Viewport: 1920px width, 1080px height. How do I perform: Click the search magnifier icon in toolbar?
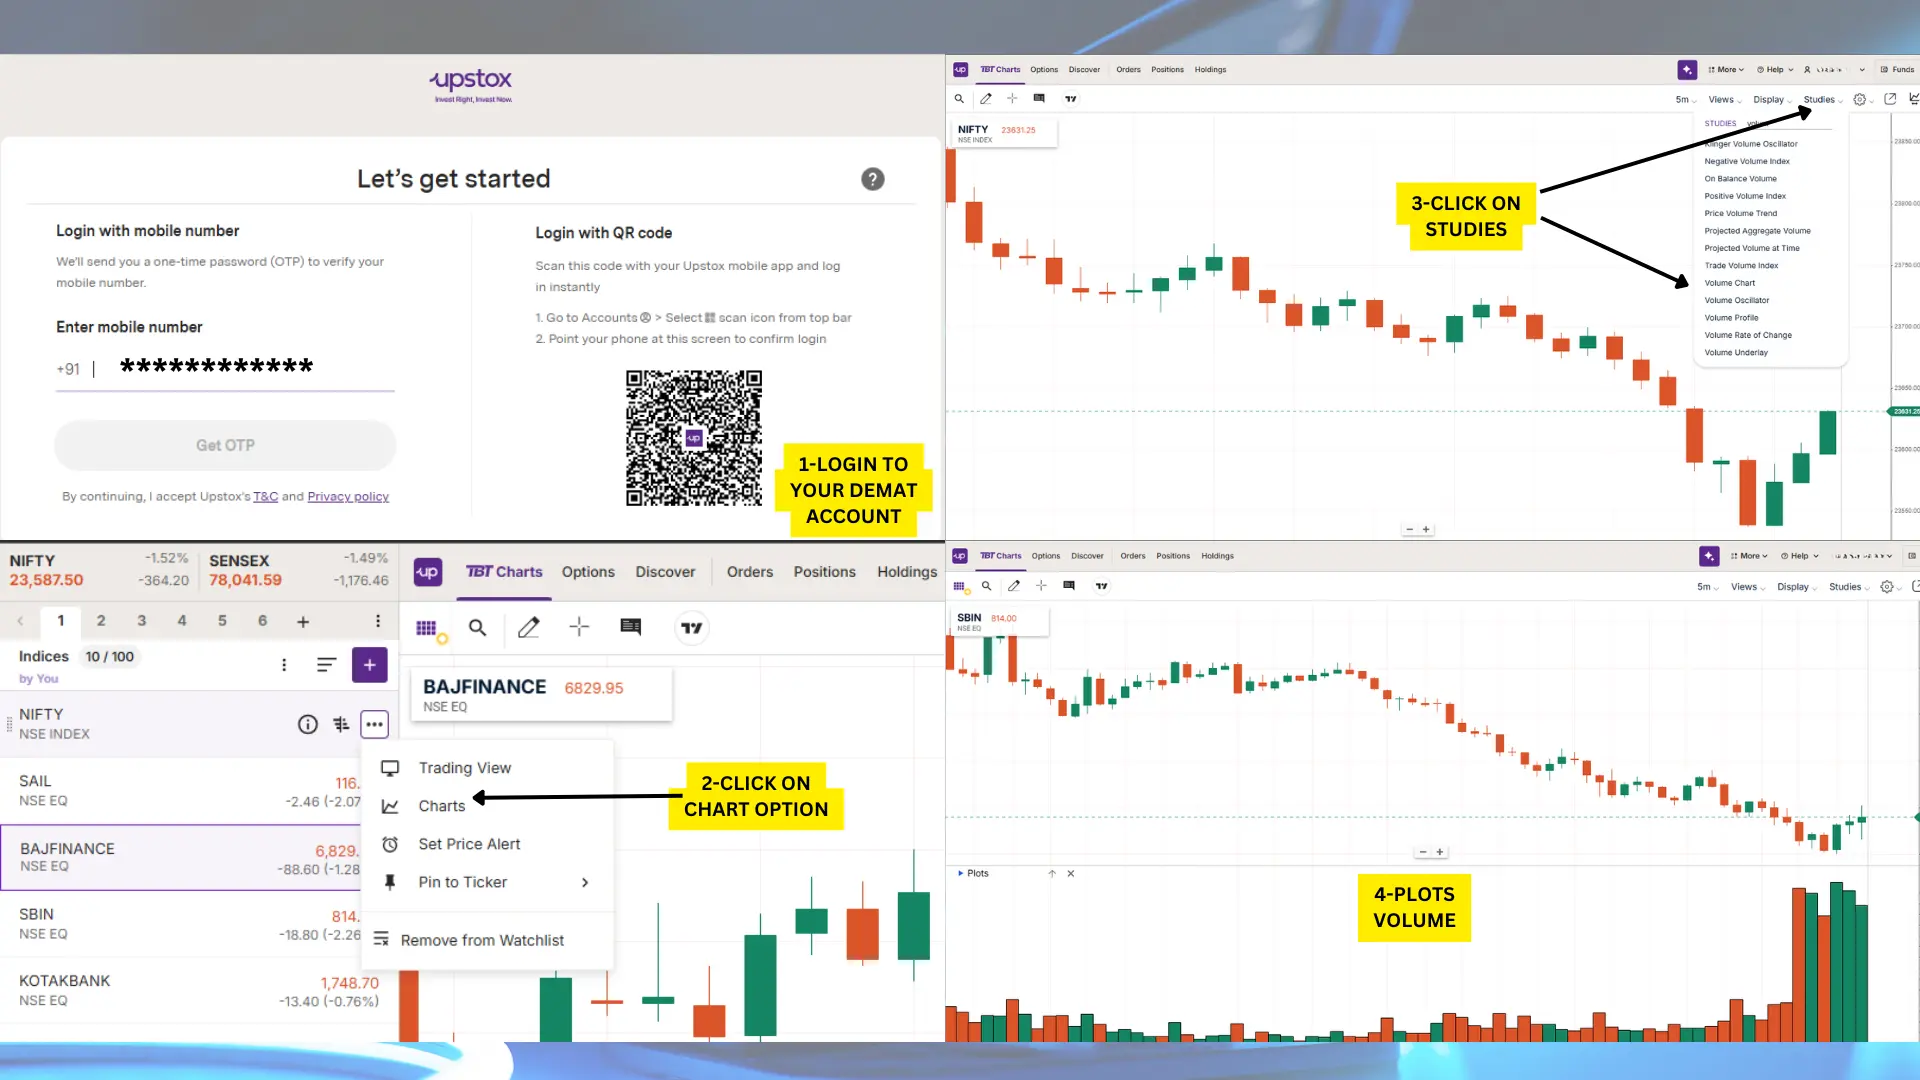[x=477, y=626]
